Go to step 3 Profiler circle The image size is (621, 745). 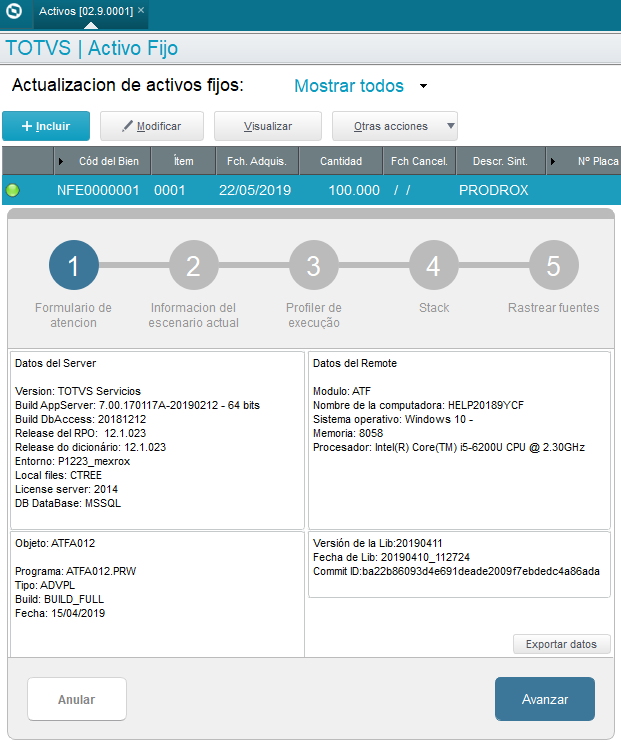(x=314, y=265)
